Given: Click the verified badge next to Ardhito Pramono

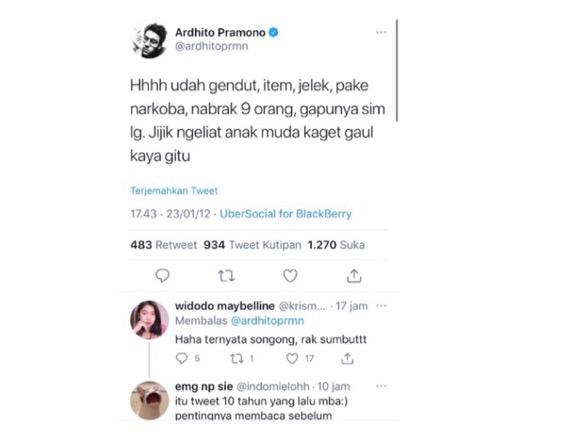Looking at the screenshot, I should (x=273, y=32).
